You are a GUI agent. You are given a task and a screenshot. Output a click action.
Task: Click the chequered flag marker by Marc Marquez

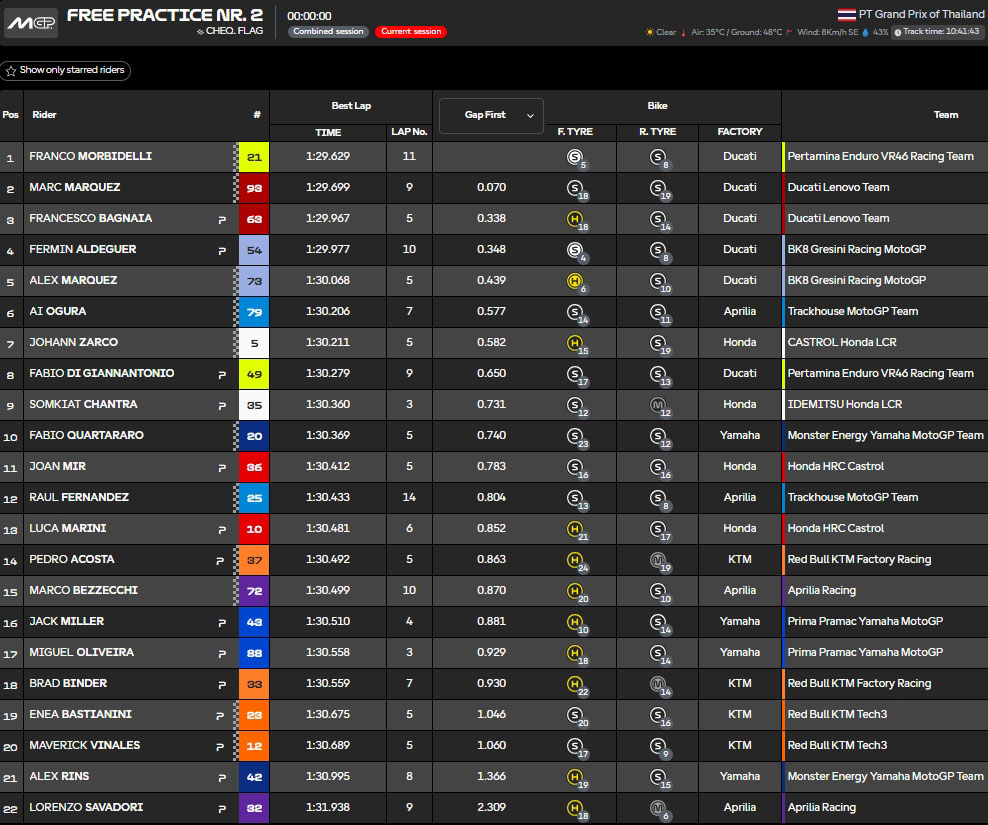[237, 188]
